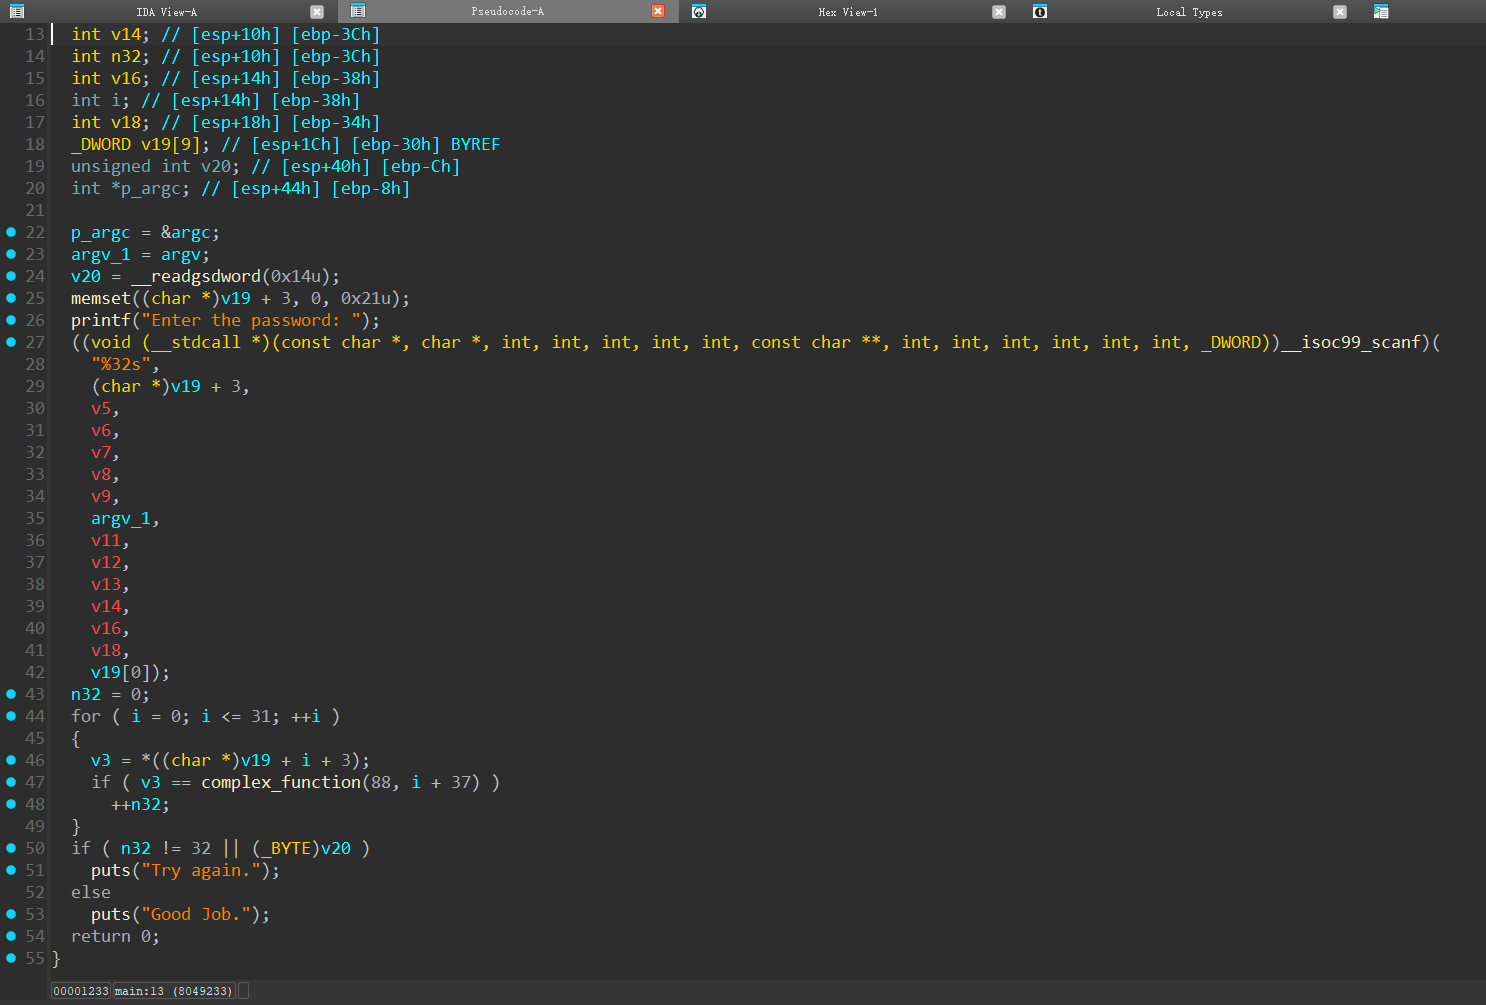Toggle breakpoint dot on line 22

[11, 232]
